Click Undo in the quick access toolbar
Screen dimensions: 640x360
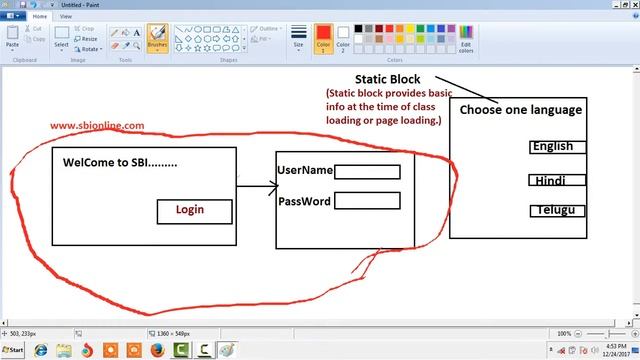[x=33, y=4]
